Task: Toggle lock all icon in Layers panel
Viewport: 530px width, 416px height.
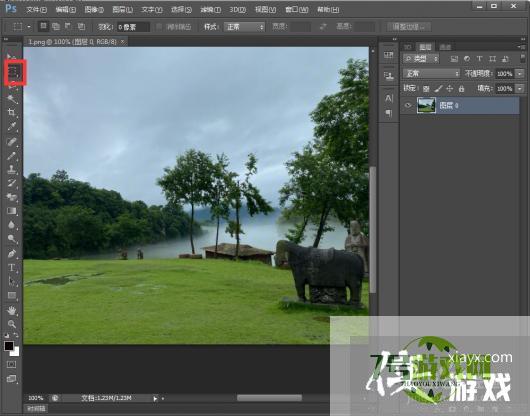Action: 461,89
